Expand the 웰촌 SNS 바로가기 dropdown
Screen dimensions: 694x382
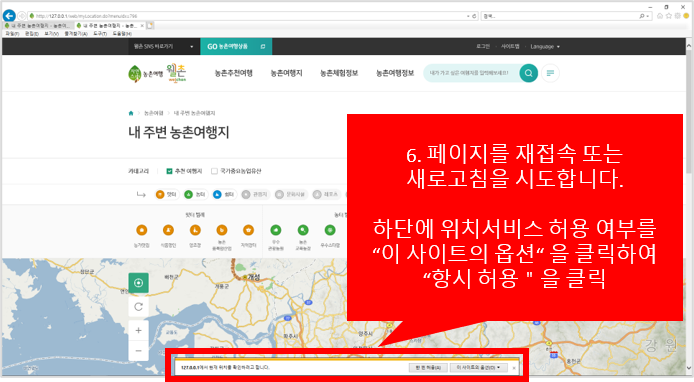click(x=164, y=46)
